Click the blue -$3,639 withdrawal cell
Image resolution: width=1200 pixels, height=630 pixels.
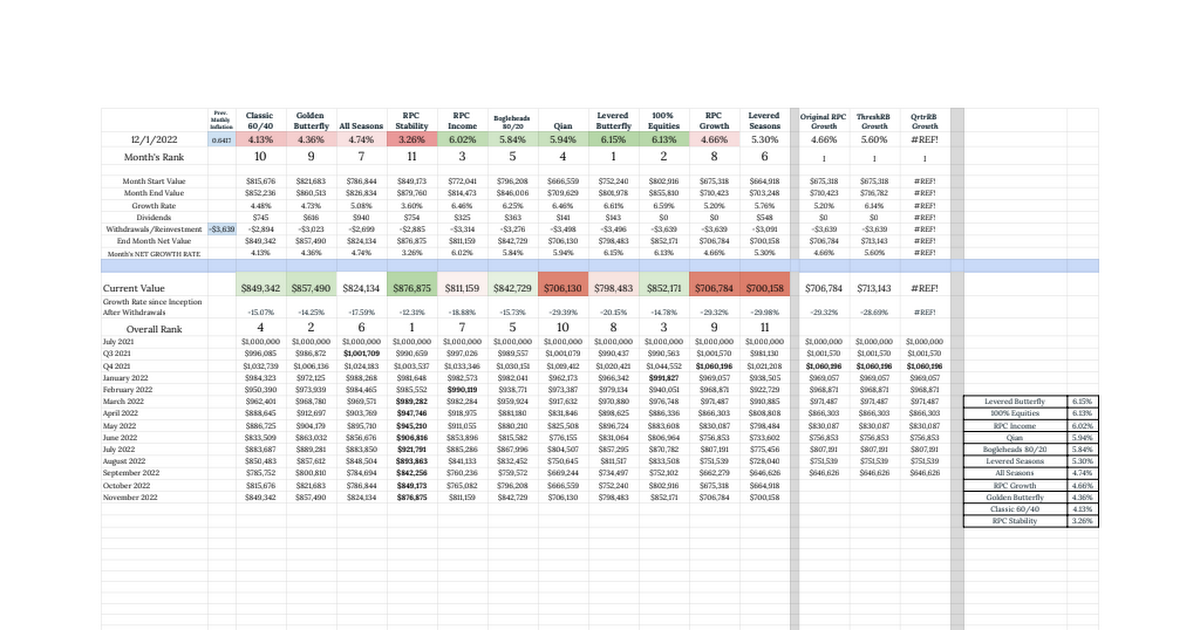tap(221, 229)
